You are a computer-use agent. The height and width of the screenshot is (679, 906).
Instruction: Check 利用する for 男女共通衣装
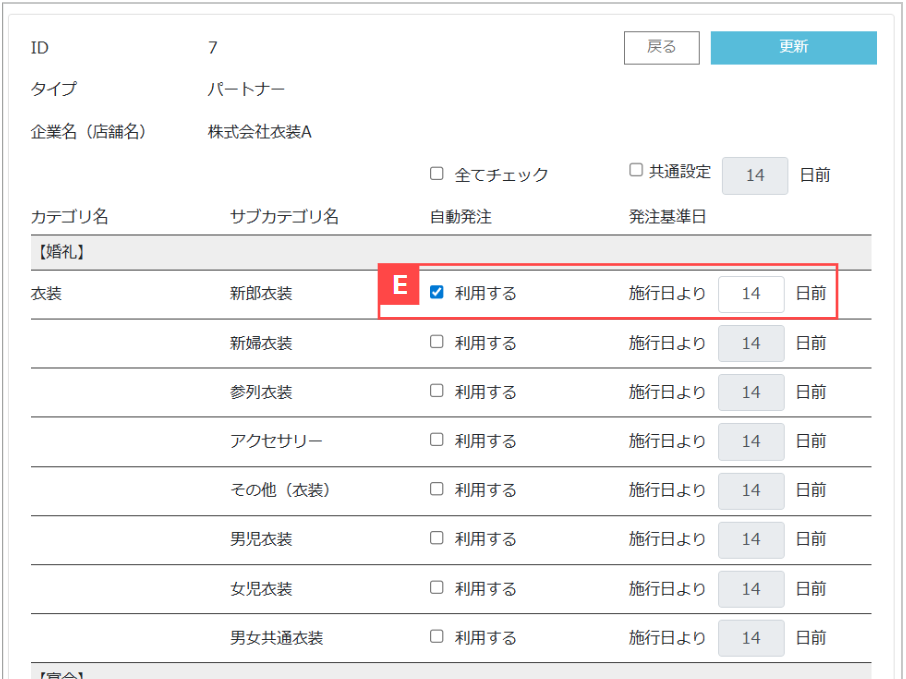coord(436,636)
